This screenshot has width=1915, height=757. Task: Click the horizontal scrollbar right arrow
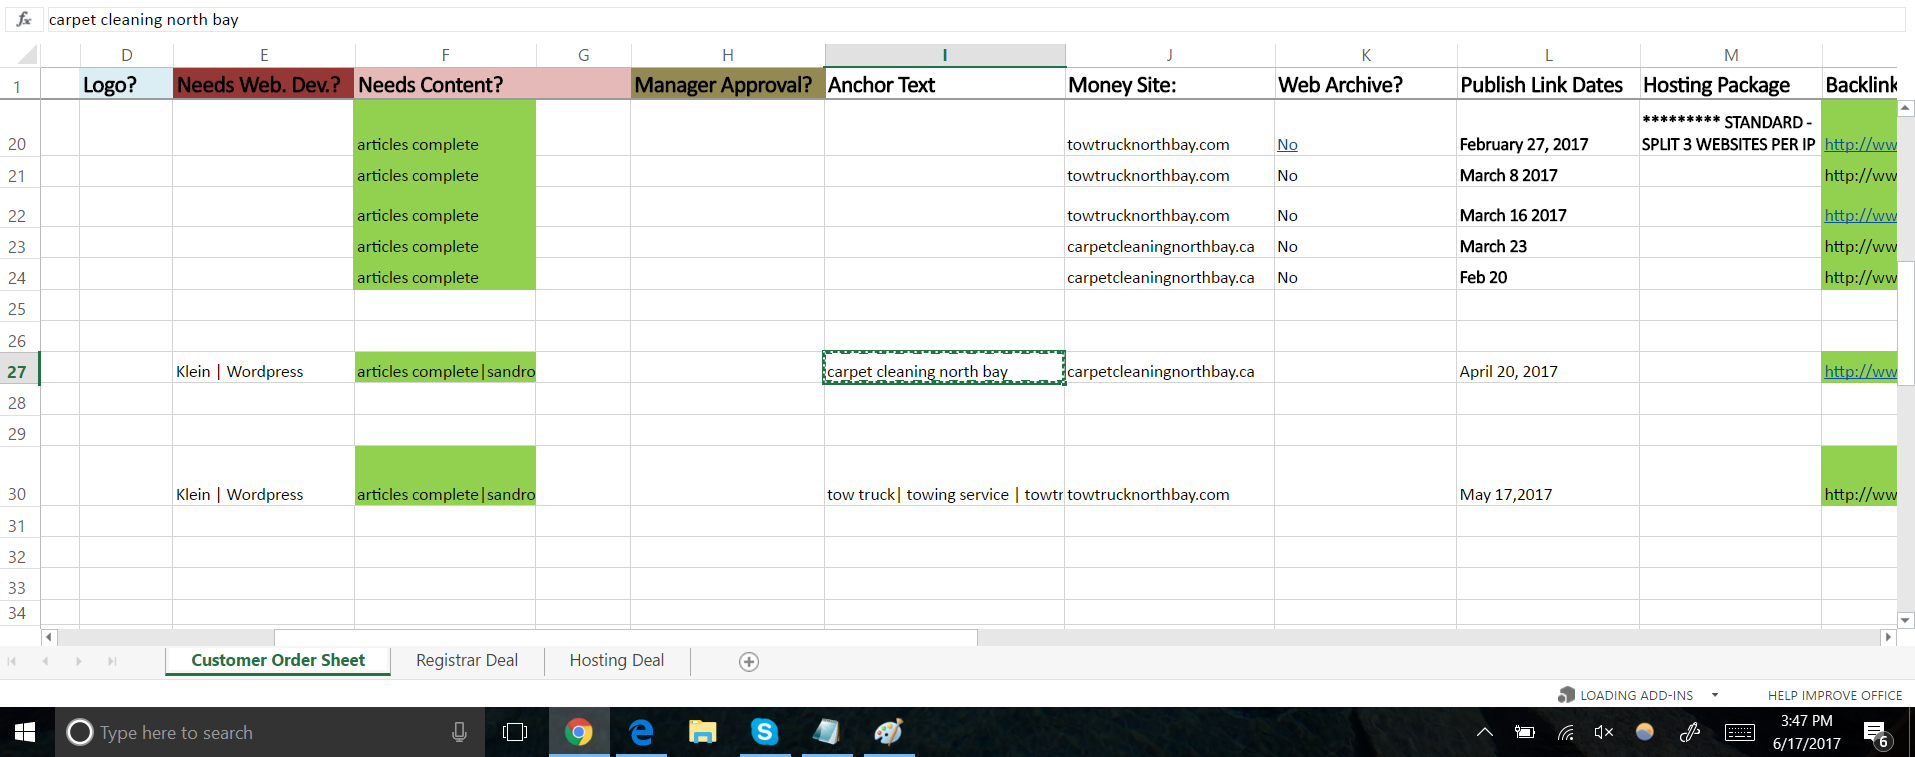coord(1888,637)
